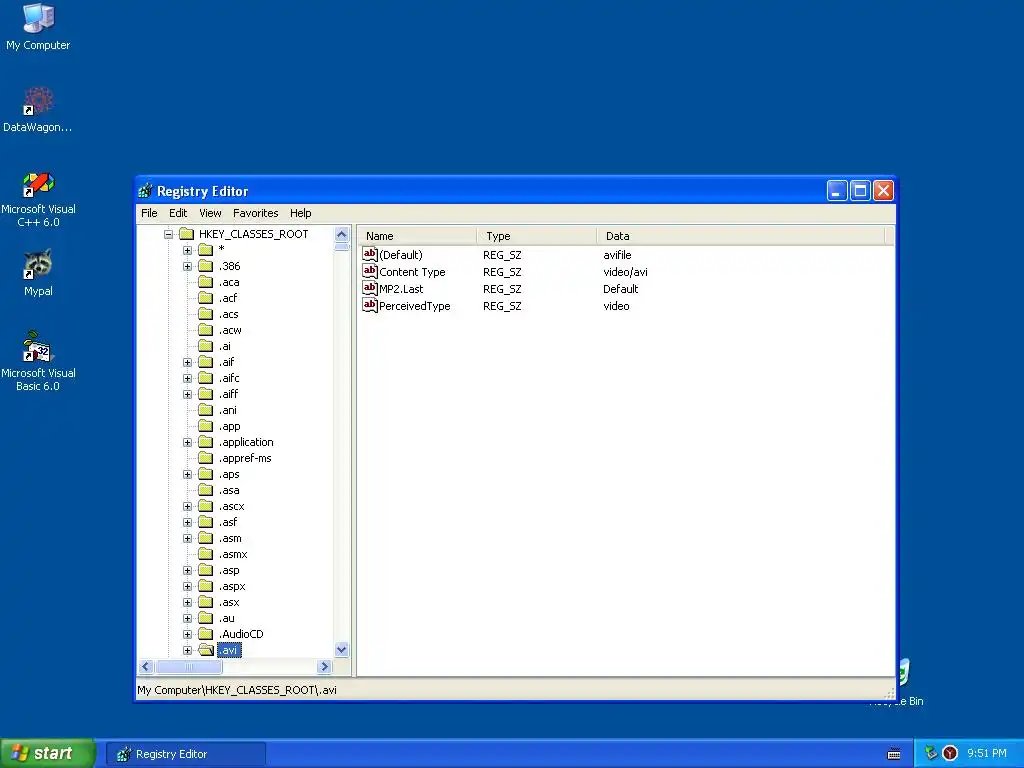
Task: Click the HKEY_CLASSES_ROOT folder icon
Action: point(186,234)
